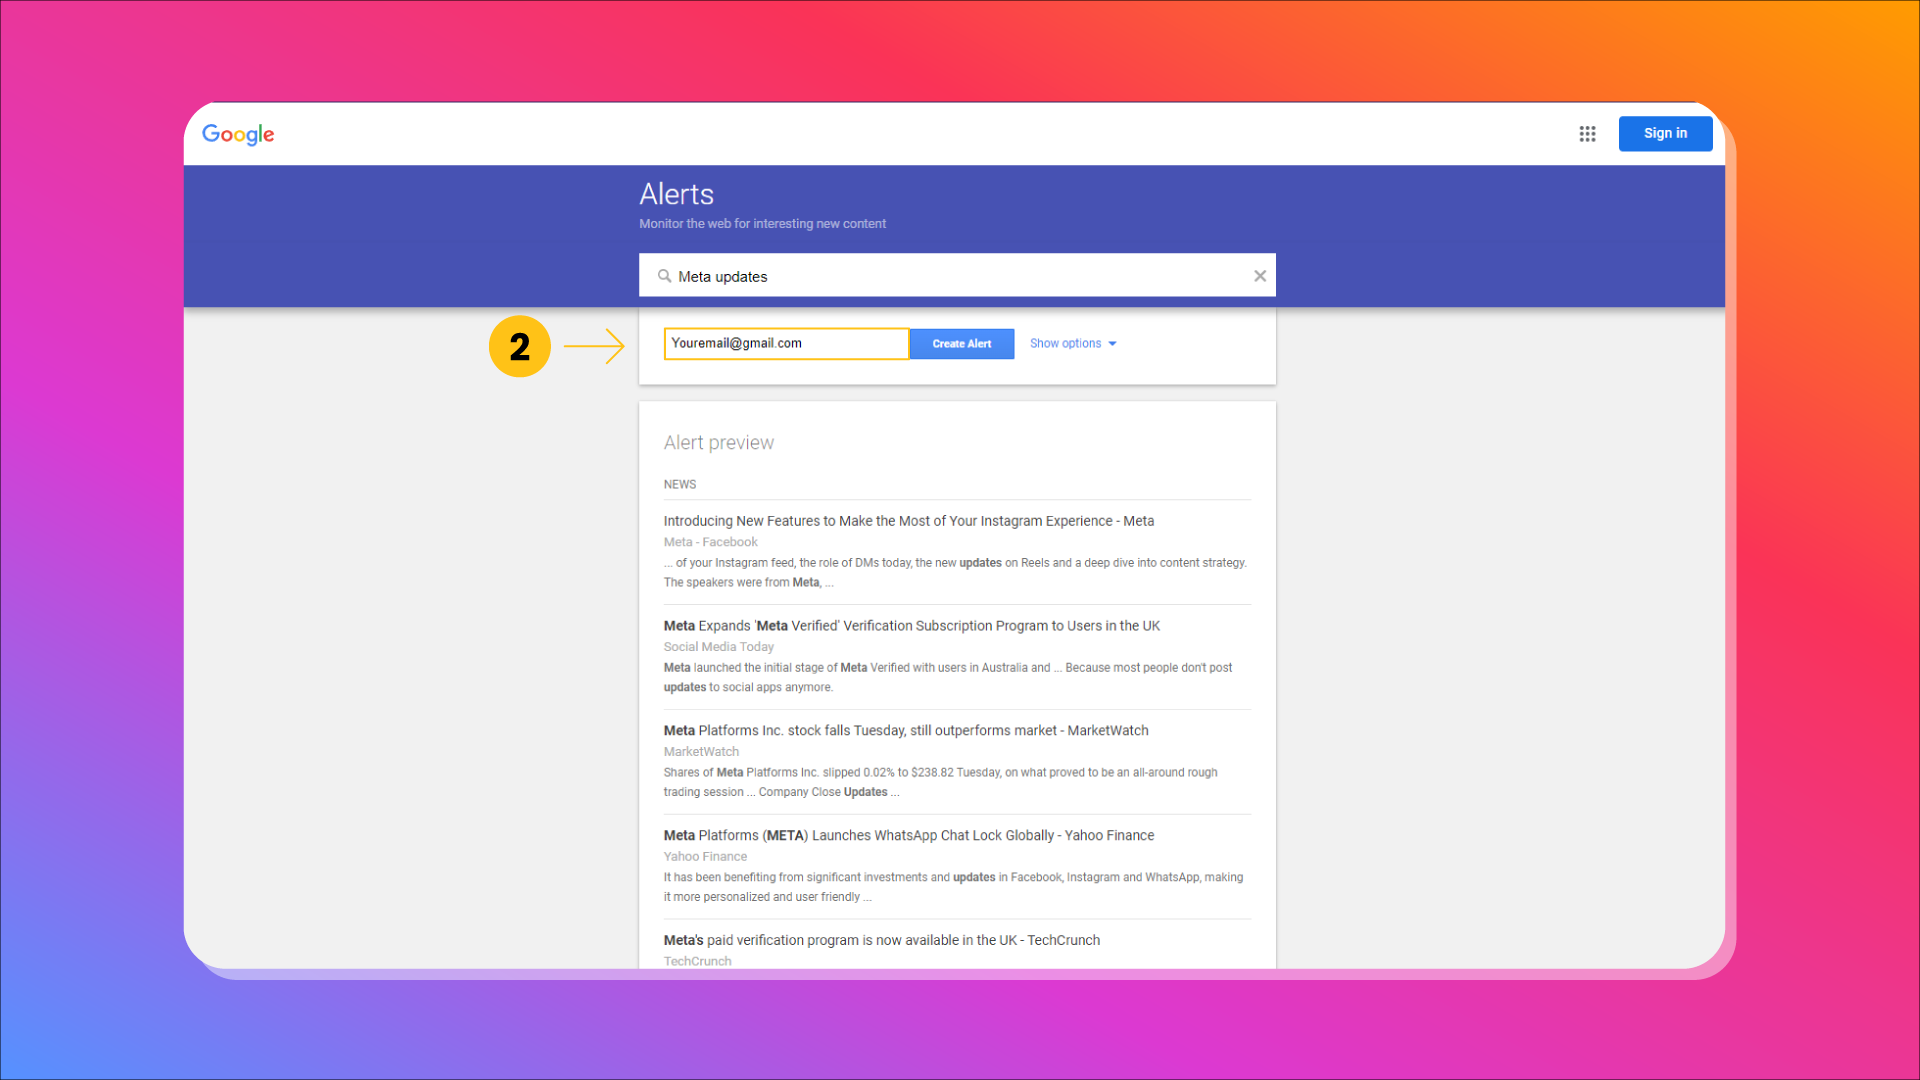Open Meta Platforms stock falls MarketWatch article
1920x1080 pixels.
(x=905, y=731)
